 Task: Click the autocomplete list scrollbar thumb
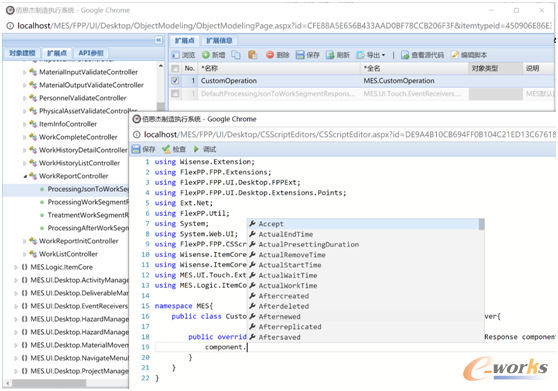coord(481,224)
